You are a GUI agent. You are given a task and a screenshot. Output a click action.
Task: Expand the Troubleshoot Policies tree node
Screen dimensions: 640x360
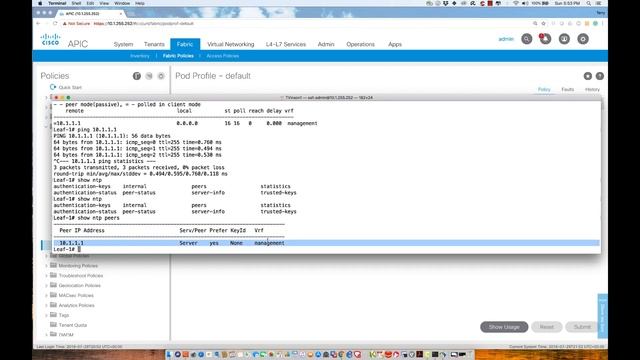[46, 276]
